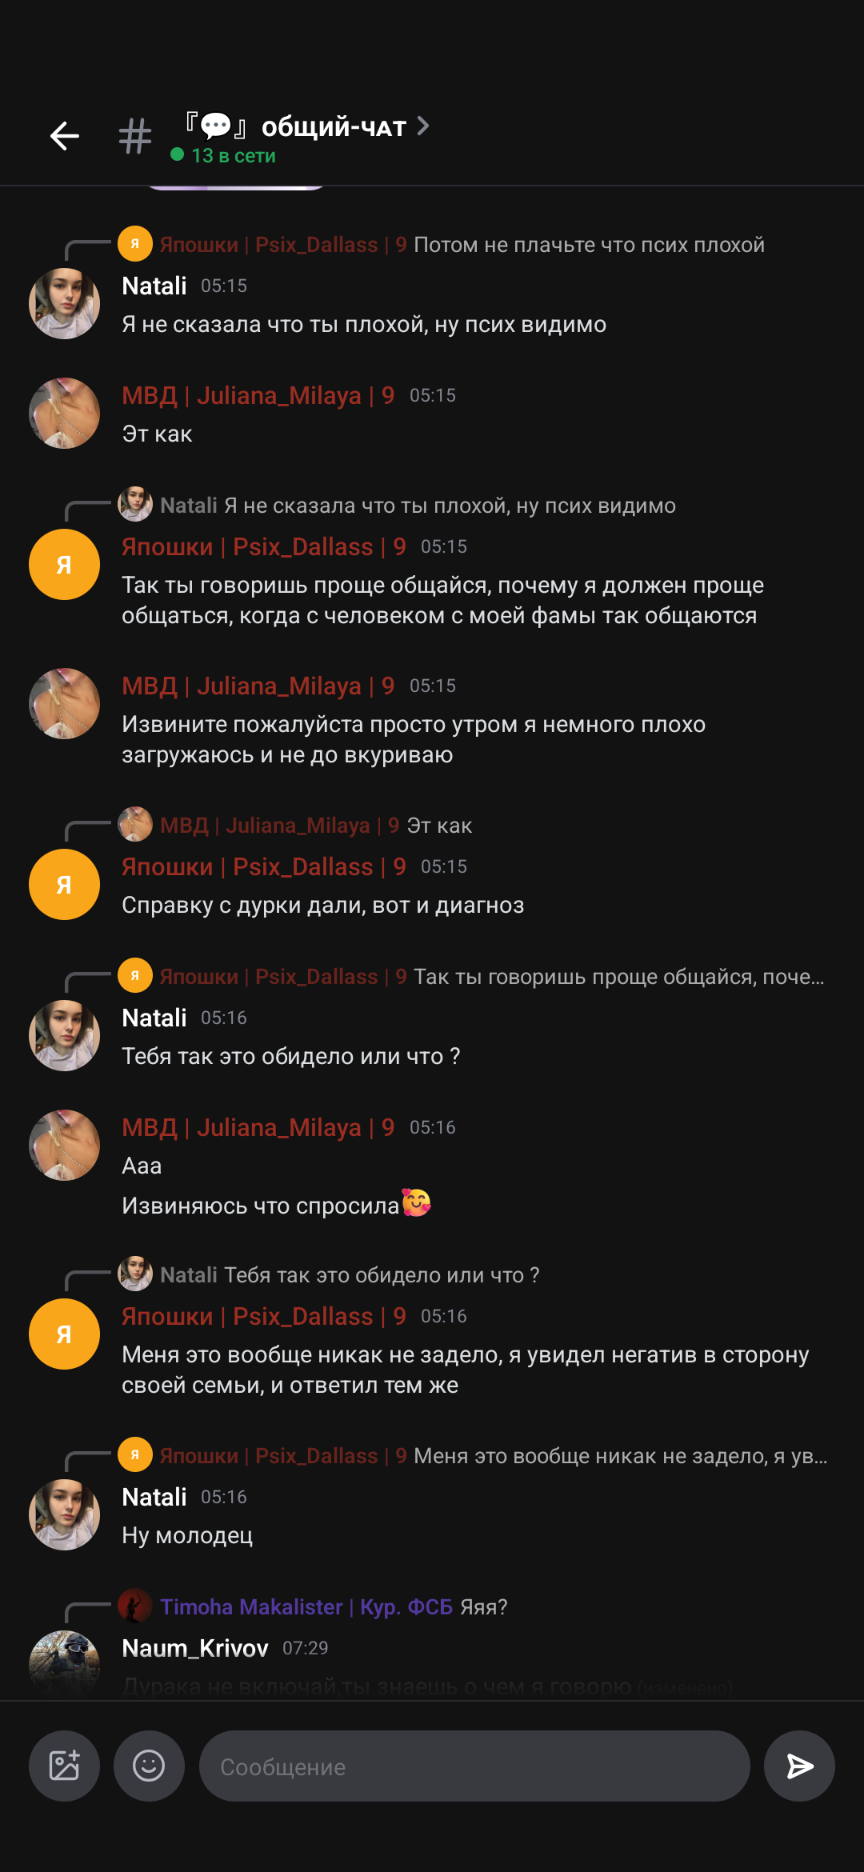Tap the Timoha Makalister reply preview 'Яяя?'
Viewport: 864px width, 1872px height.
[333, 1607]
